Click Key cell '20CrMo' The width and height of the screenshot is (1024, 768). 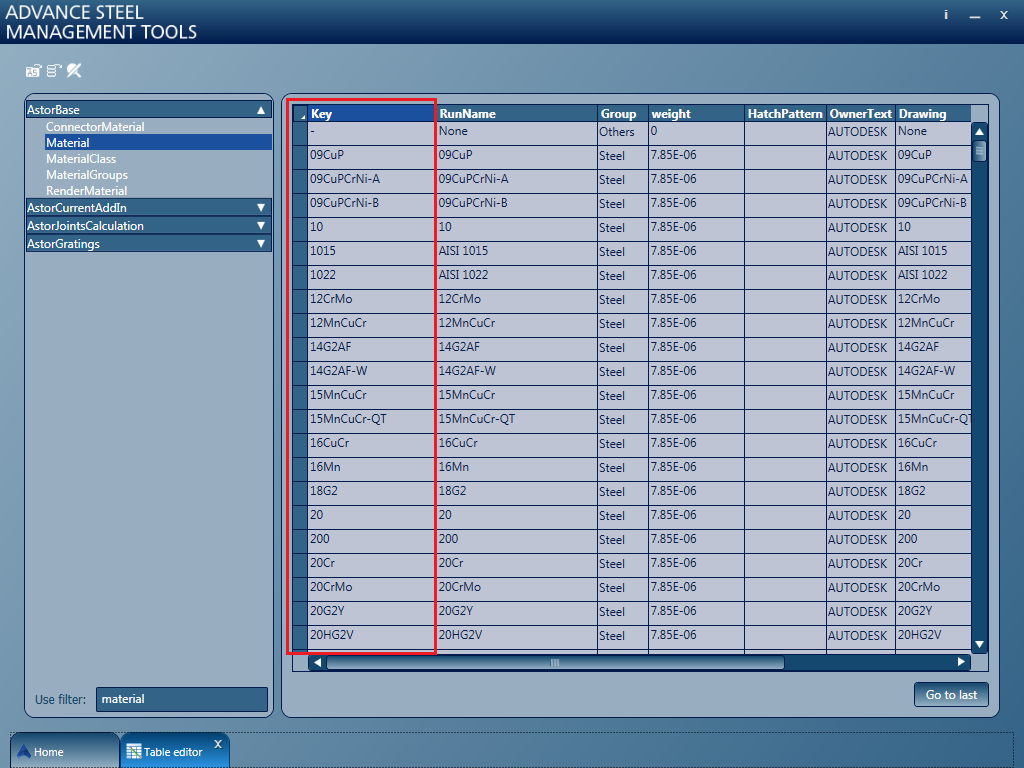[x=372, y=589]
